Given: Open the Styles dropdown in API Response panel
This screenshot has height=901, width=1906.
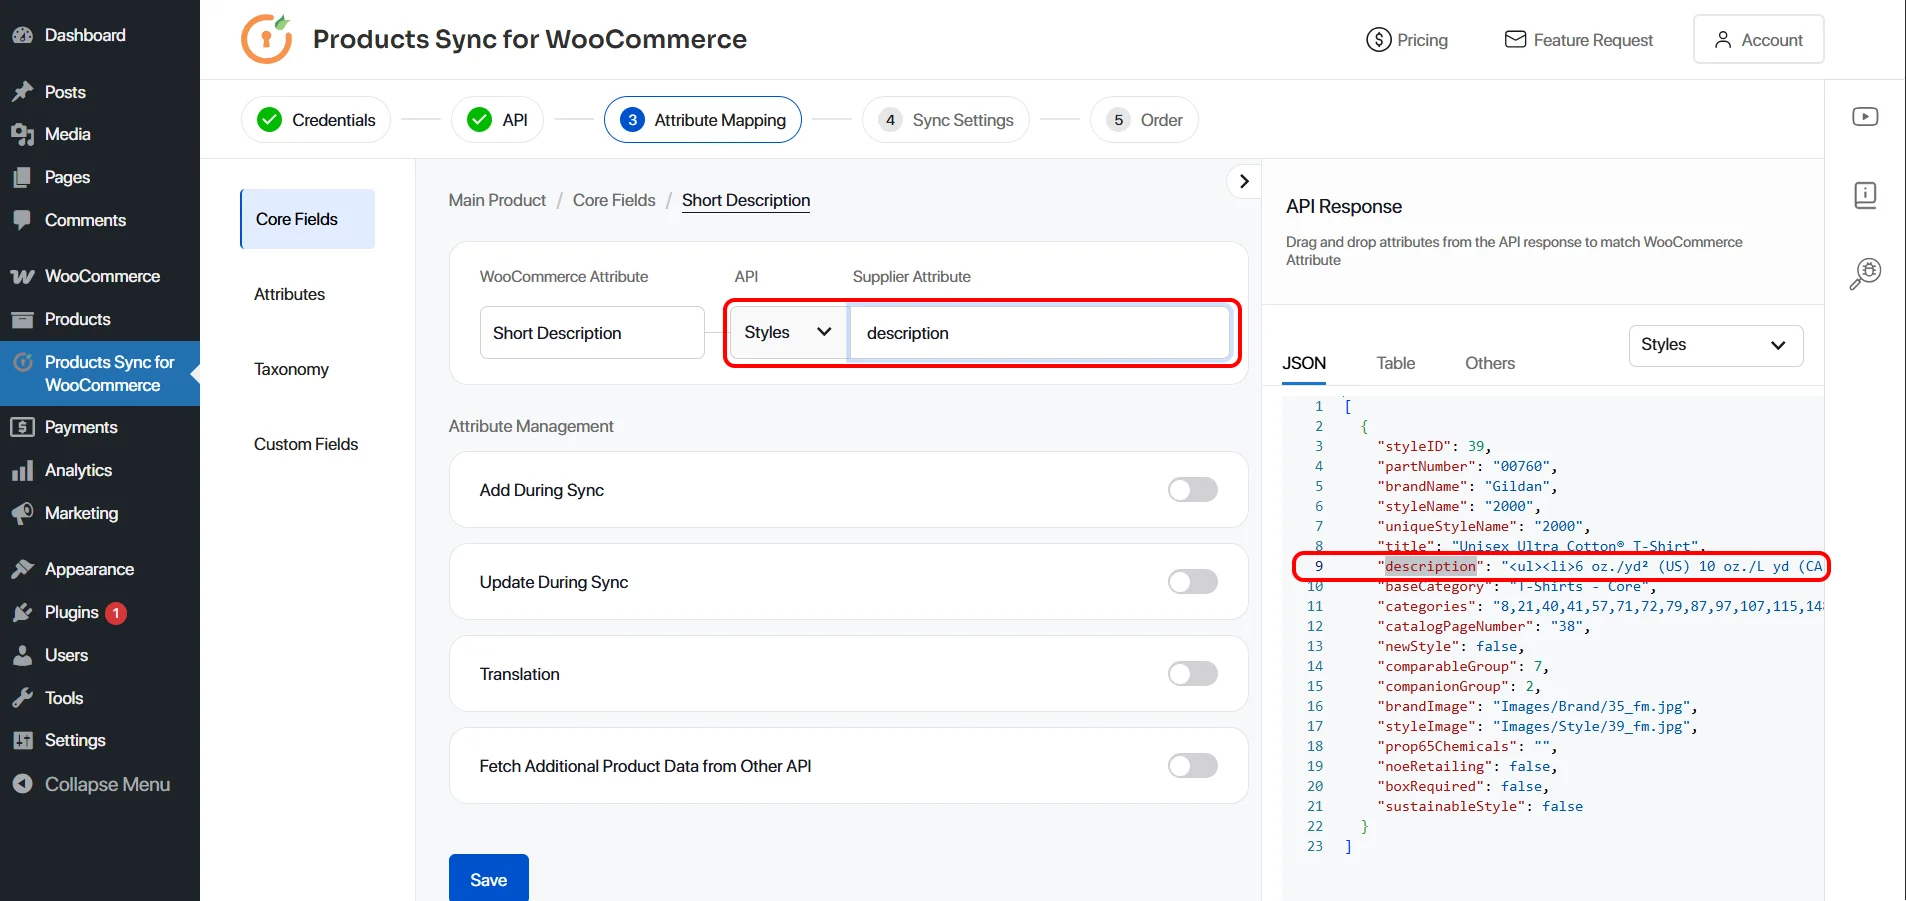Looking at the screenshot, I should 1714,345.
